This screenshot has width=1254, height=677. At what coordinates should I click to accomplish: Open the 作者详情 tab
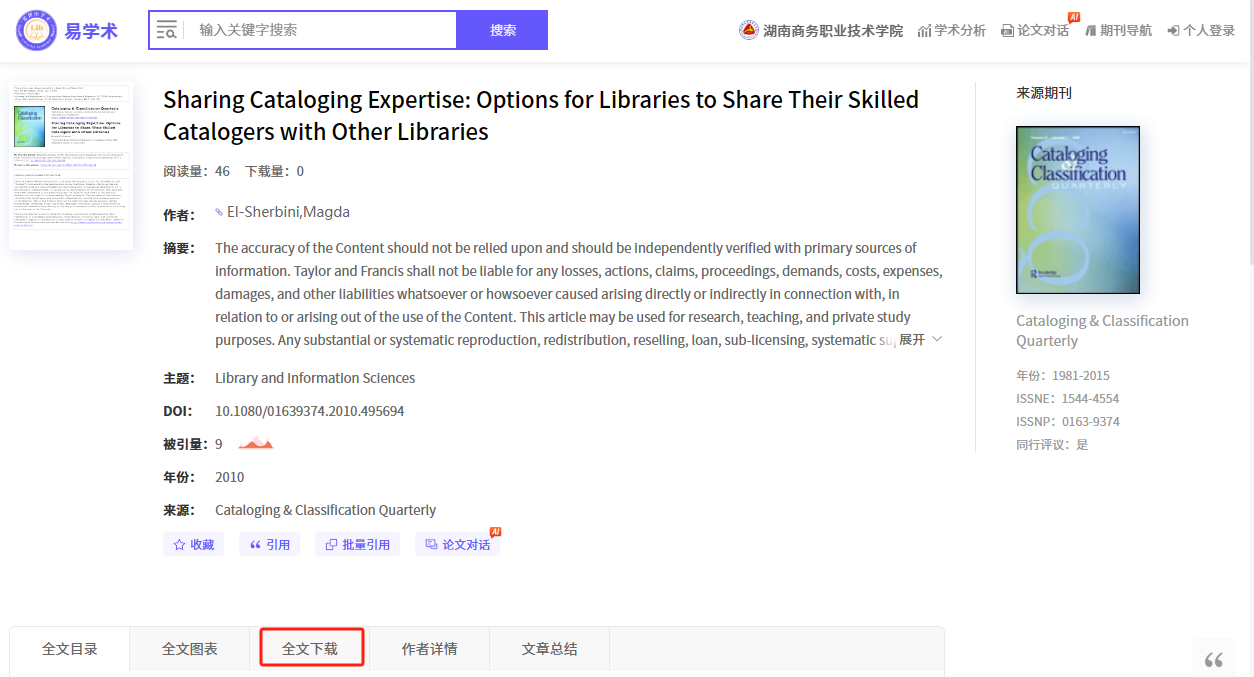[x=430, y=649]
